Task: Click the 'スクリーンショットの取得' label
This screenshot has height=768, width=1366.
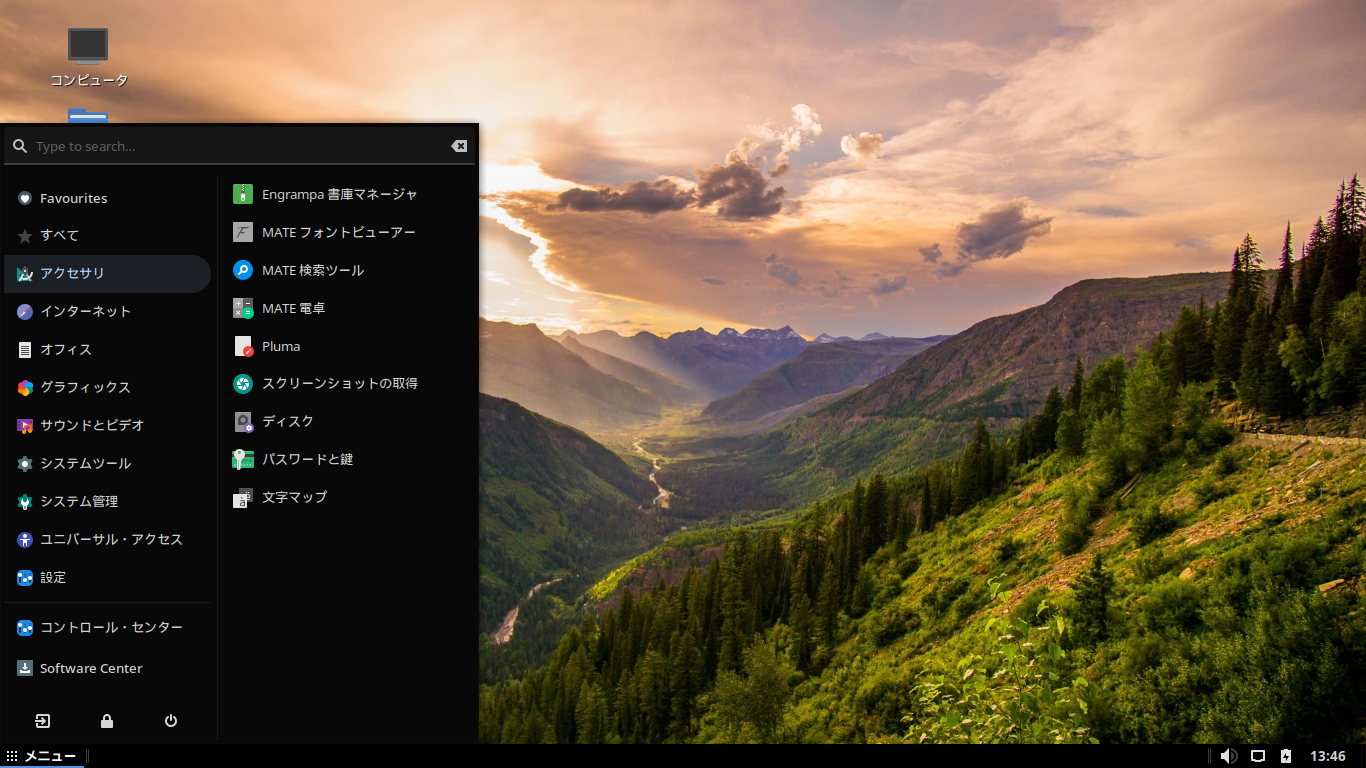Action: tap(340, 383)
